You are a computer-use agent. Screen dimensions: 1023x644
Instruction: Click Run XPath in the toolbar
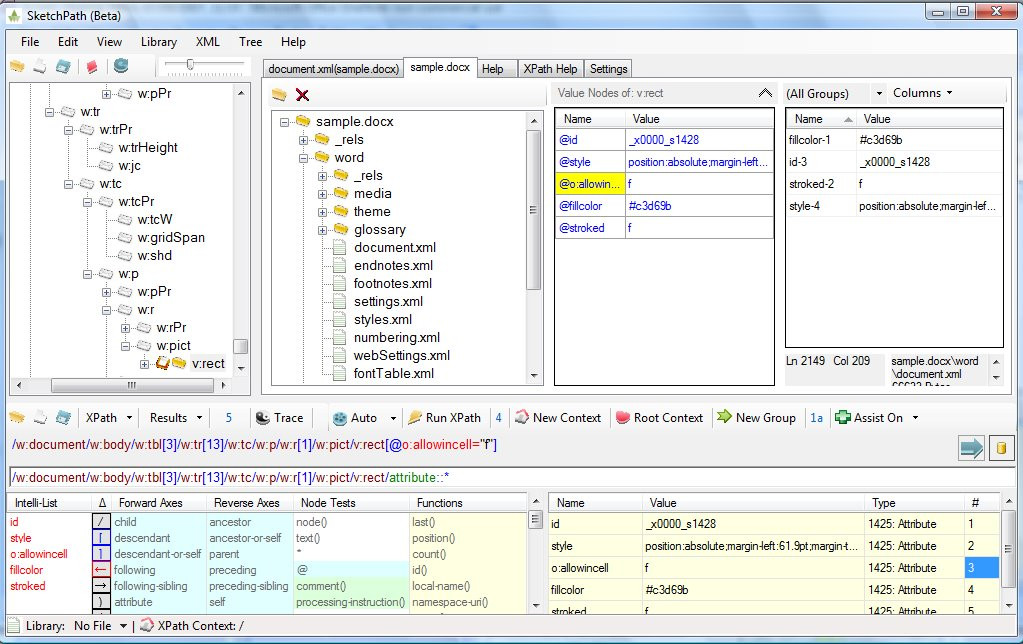coord(444,418)
